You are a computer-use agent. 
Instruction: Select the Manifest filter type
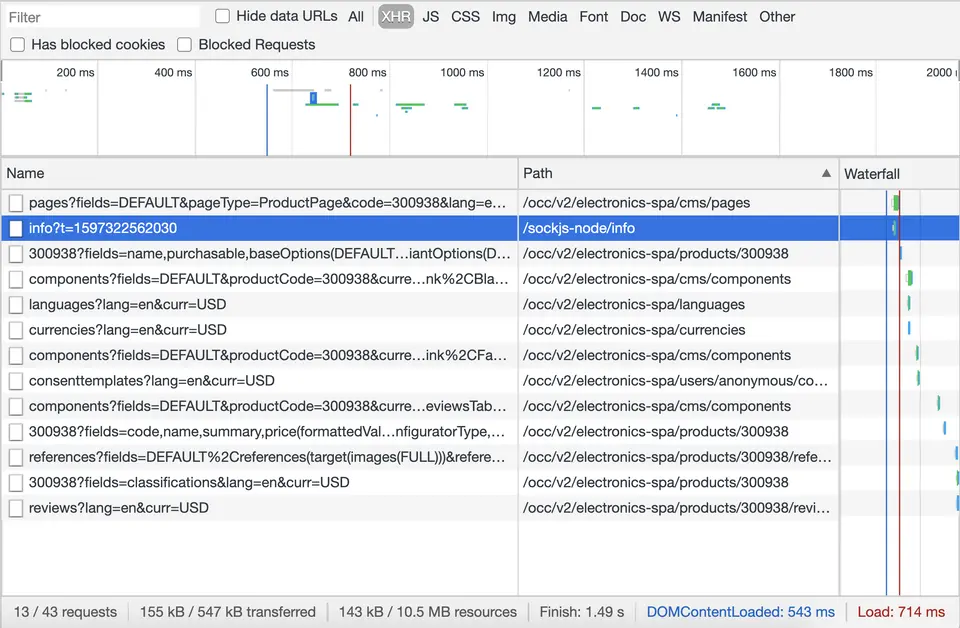[719, 17]
